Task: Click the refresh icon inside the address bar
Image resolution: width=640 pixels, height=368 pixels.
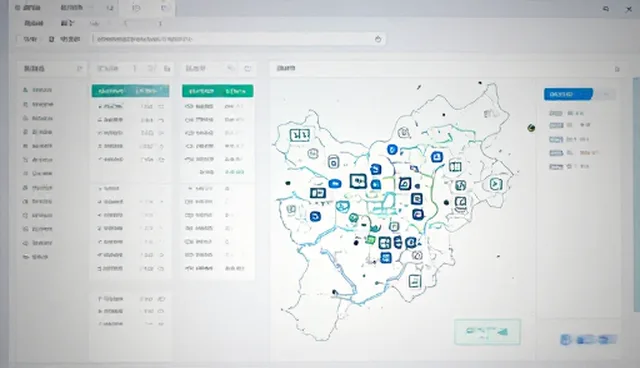Action: tap(378, 39)
